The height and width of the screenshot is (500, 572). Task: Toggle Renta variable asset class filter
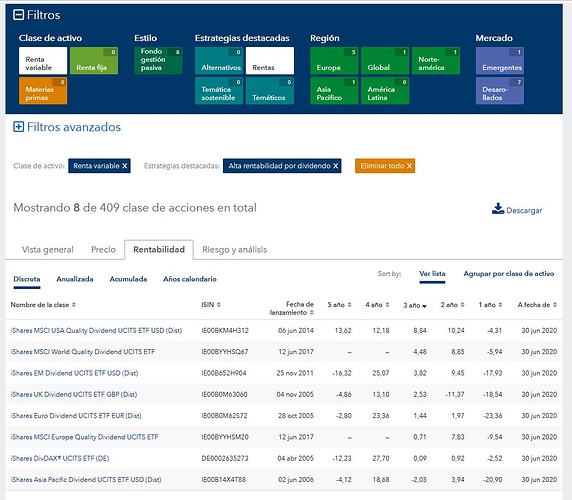click(43, 61)
